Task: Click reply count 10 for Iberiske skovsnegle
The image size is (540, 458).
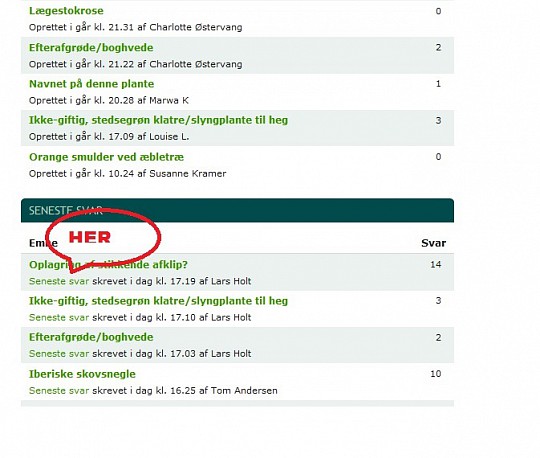Action: point(436,374)
